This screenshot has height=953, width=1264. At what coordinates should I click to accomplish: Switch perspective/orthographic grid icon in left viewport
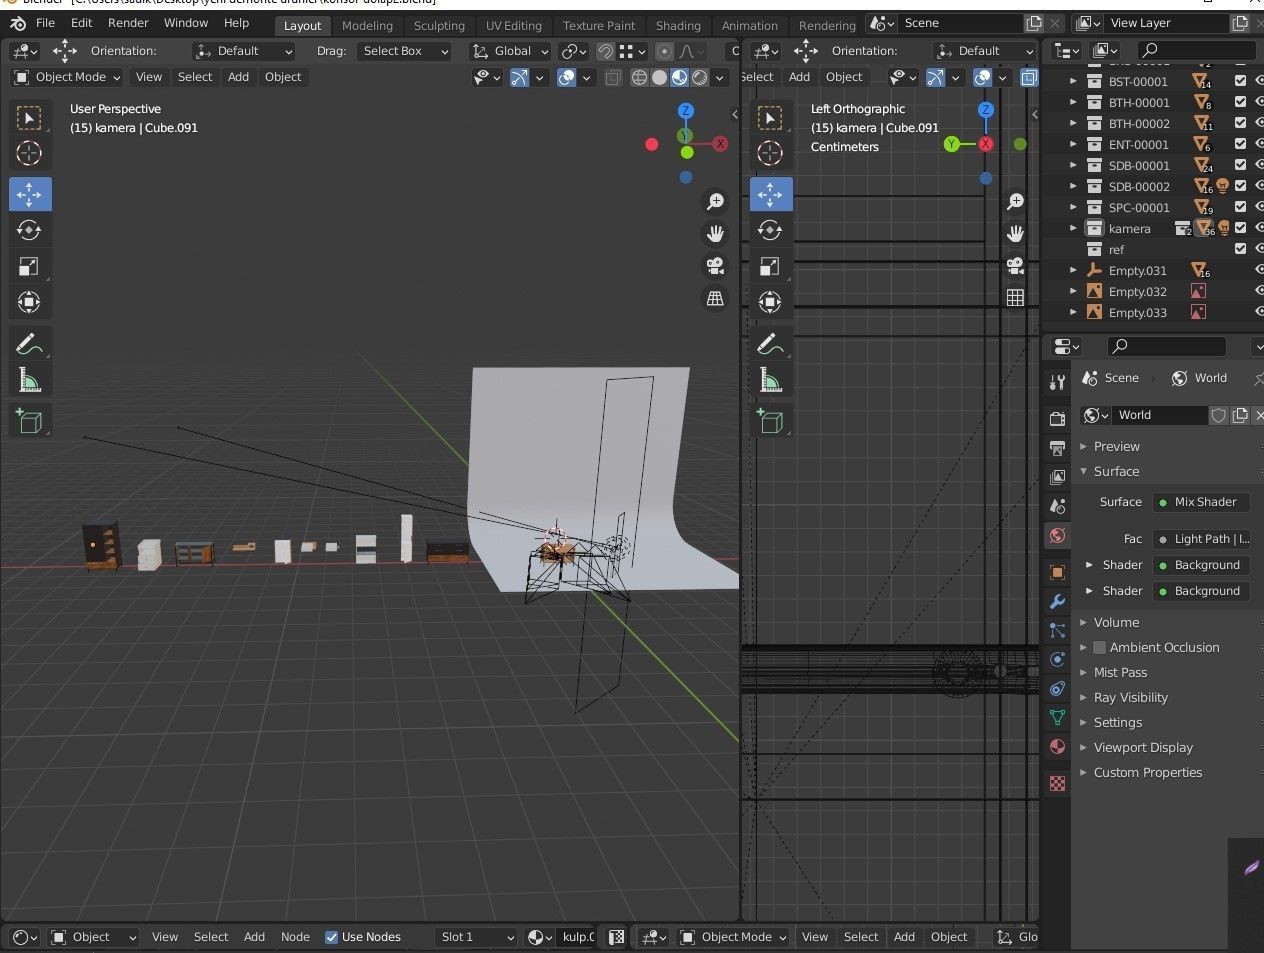coord(715,298)
